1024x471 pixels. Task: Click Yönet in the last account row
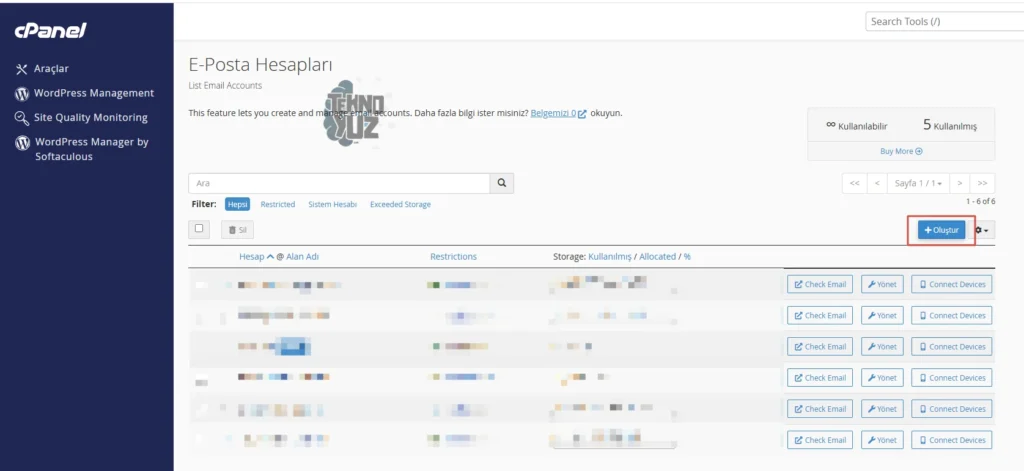coord(882,440)
